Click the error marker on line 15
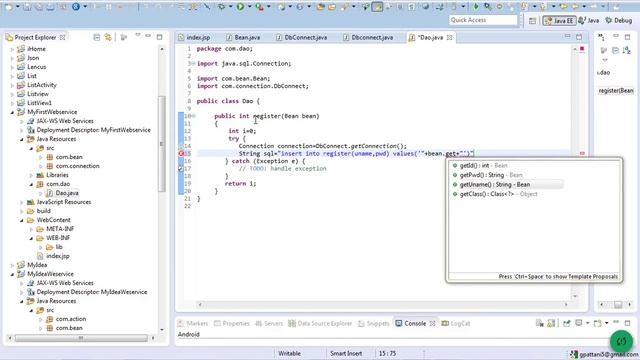The image size is (640, 360). [181, 153]
